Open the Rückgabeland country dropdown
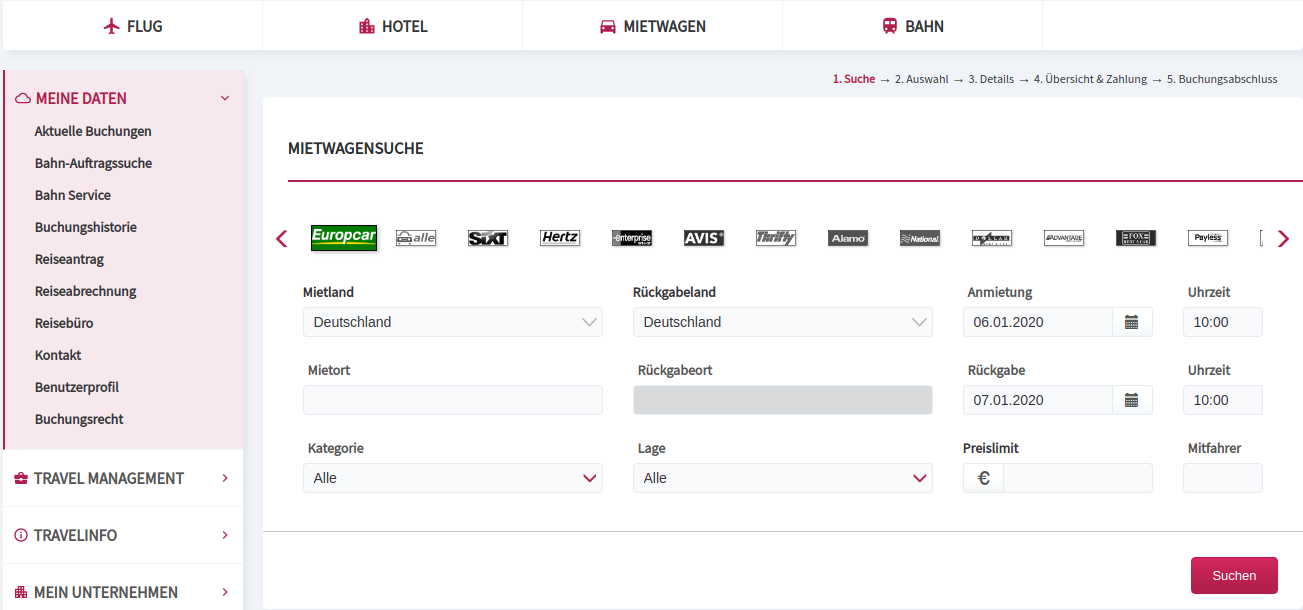Screen dimensions: 1303x610 [783, 322]
